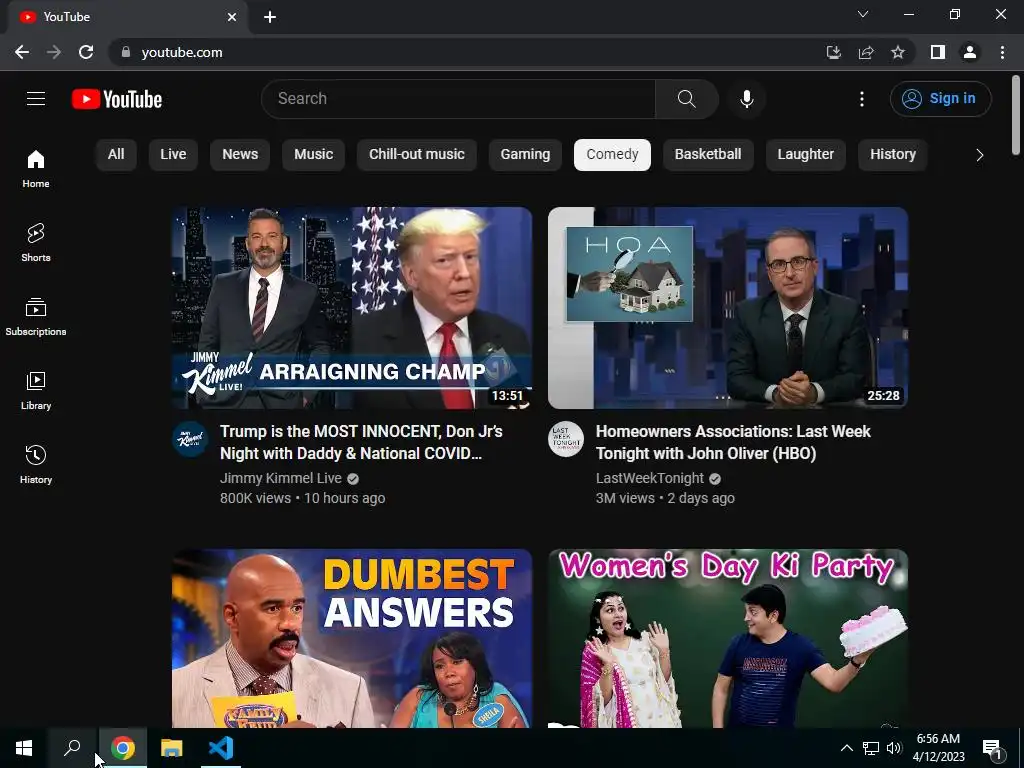Show more category chips with right arrow

click(979, 155)
